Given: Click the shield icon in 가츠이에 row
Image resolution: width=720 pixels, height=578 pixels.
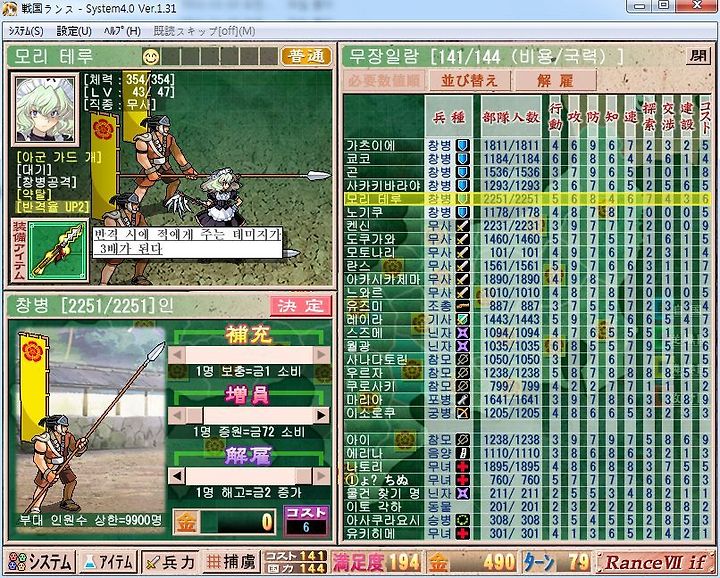Looking at the screenshot, I should [x=462, y=146].
